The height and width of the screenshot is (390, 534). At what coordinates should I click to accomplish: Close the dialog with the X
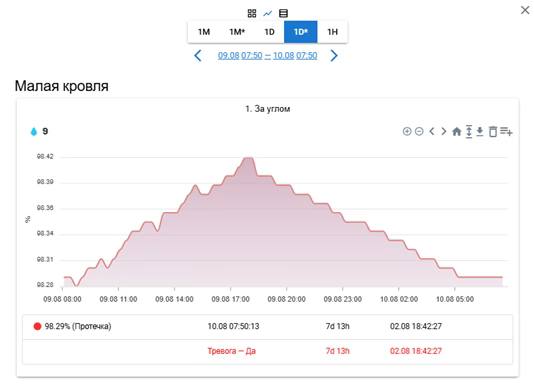click(525, 10)
